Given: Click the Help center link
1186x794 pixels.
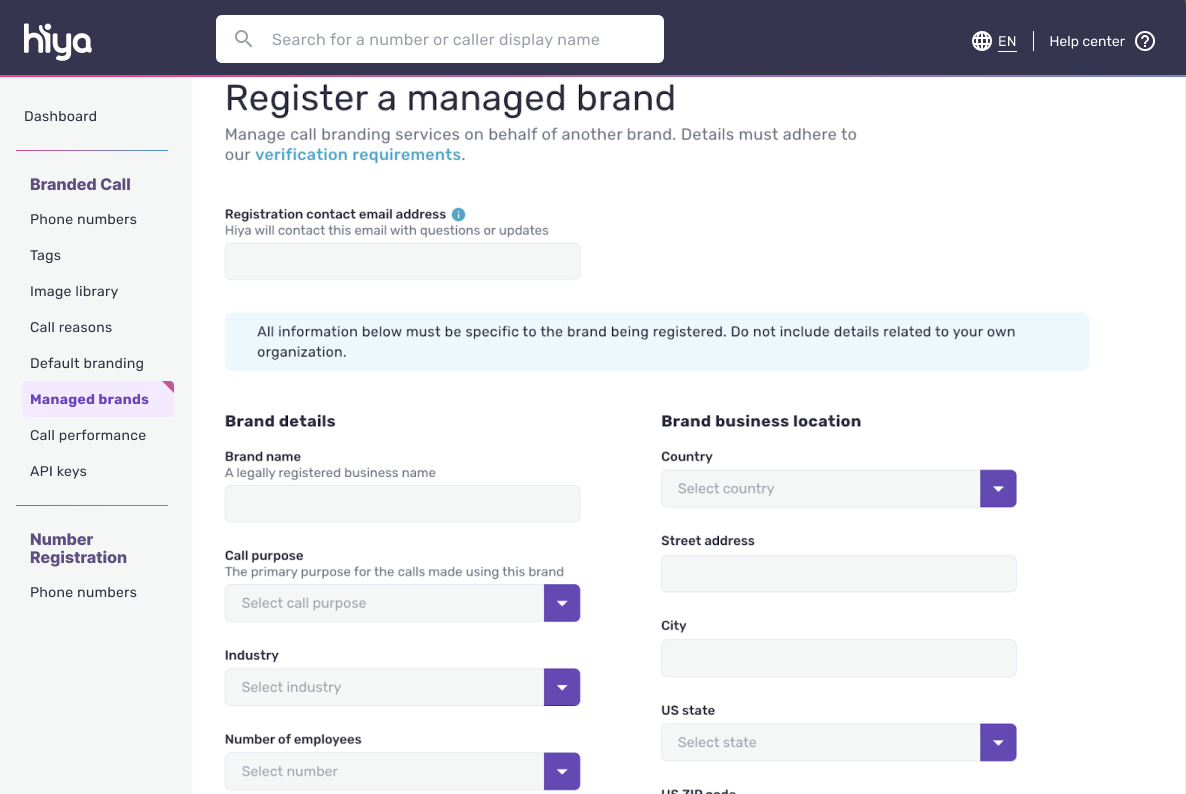Looking at the screenshot, I should pyautogui.click(x=1086, y=41).
